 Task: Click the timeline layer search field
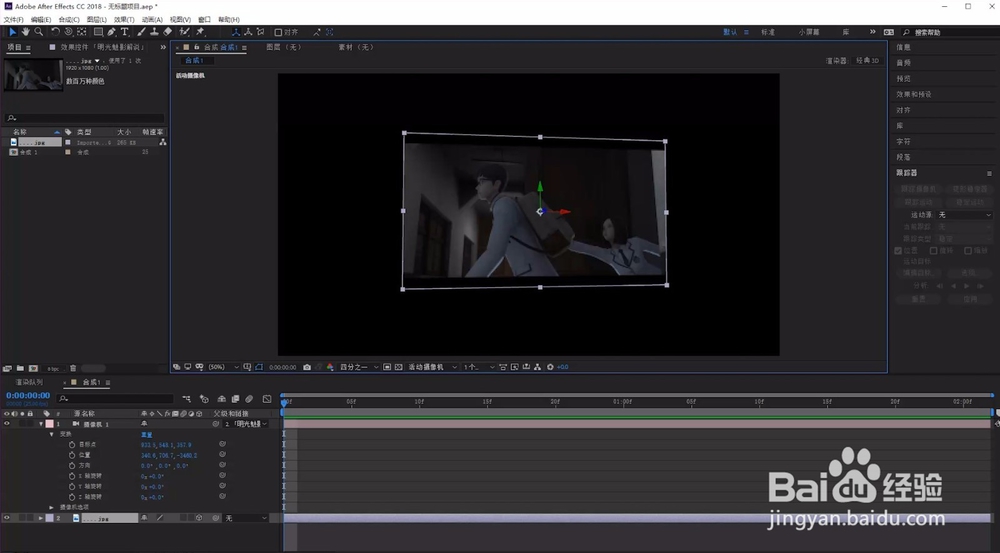[x=115, y=399]
